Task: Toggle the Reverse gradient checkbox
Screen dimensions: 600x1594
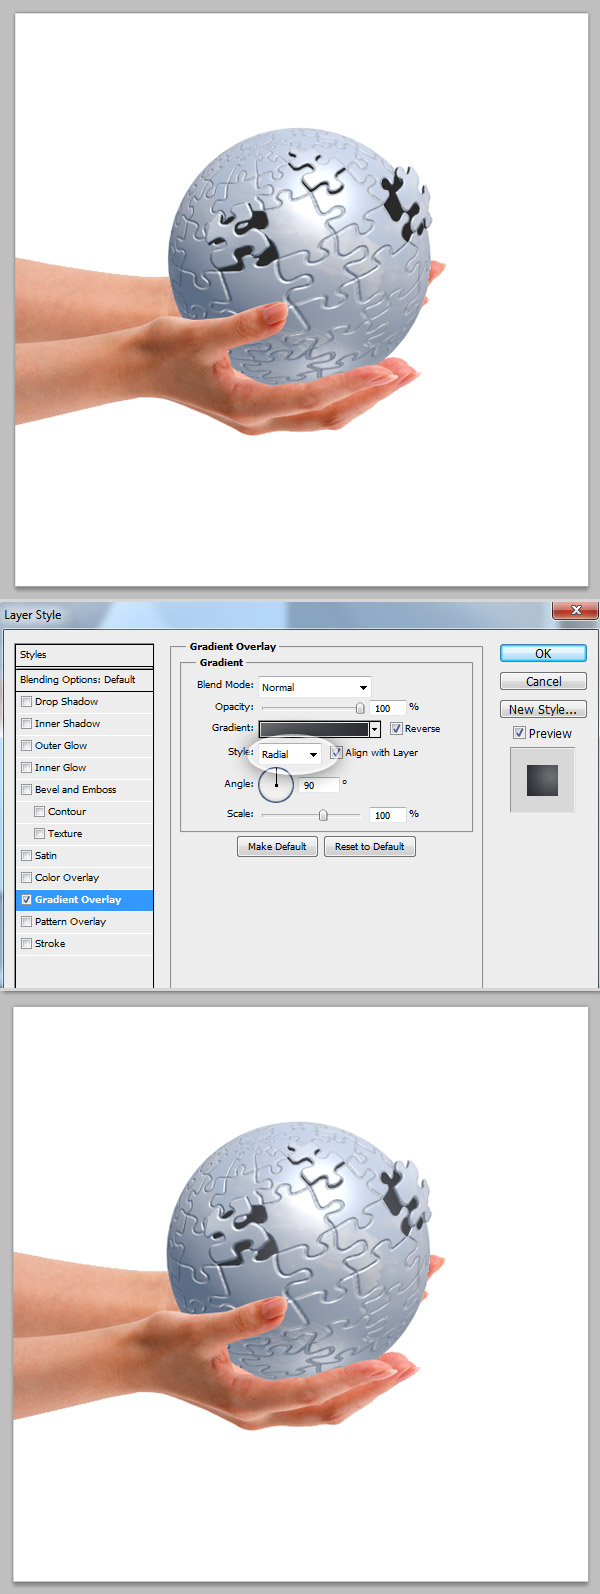Action: pyautogui.click(x=396, y=729)
